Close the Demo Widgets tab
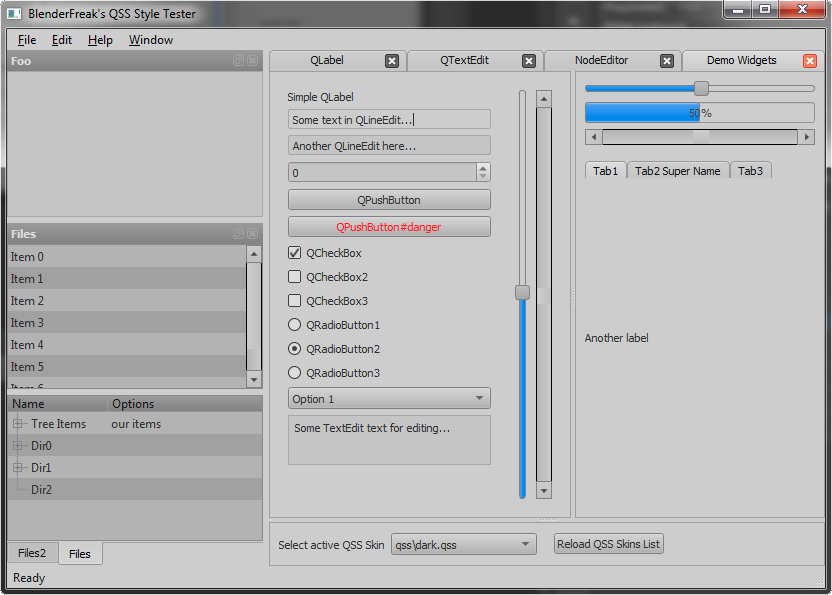This screenshot has height=595, width=832. [x=810, y=61]
